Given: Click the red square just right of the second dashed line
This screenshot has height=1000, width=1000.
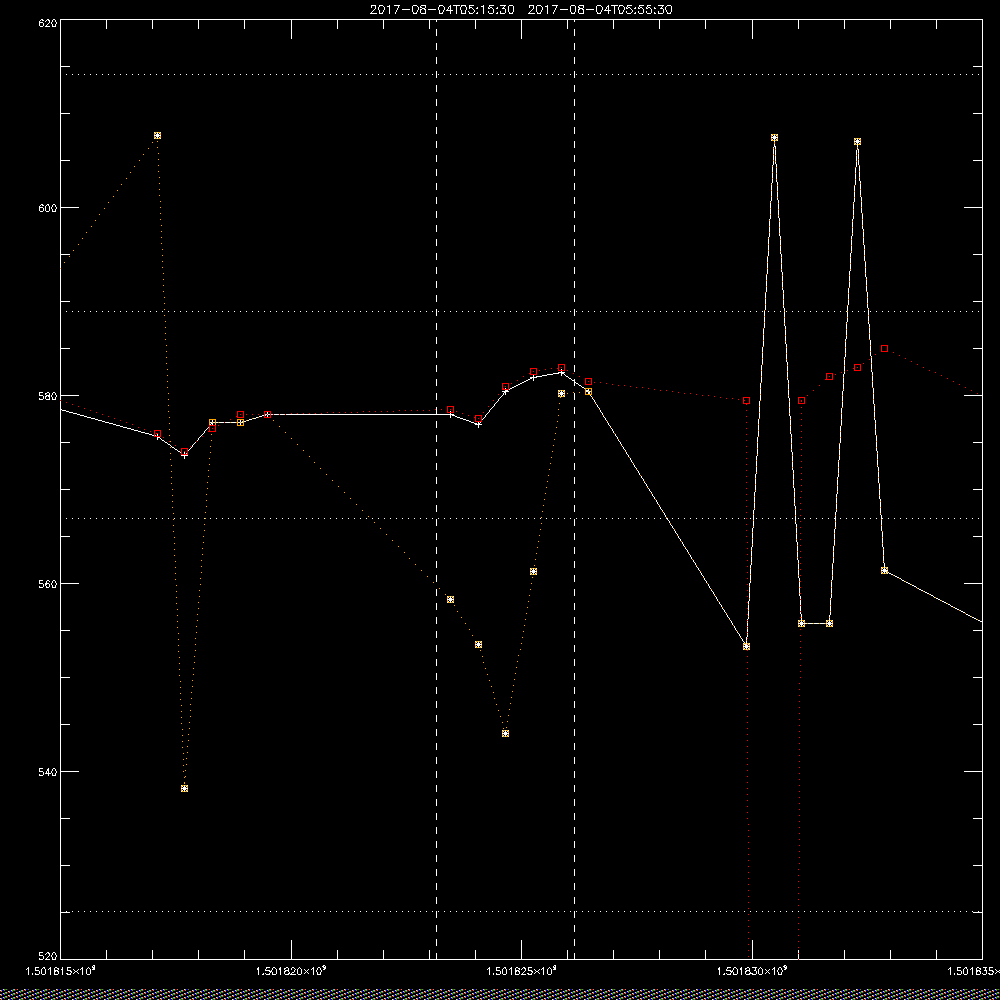Looking at the screenshot, I should click(x=588, y=381).
